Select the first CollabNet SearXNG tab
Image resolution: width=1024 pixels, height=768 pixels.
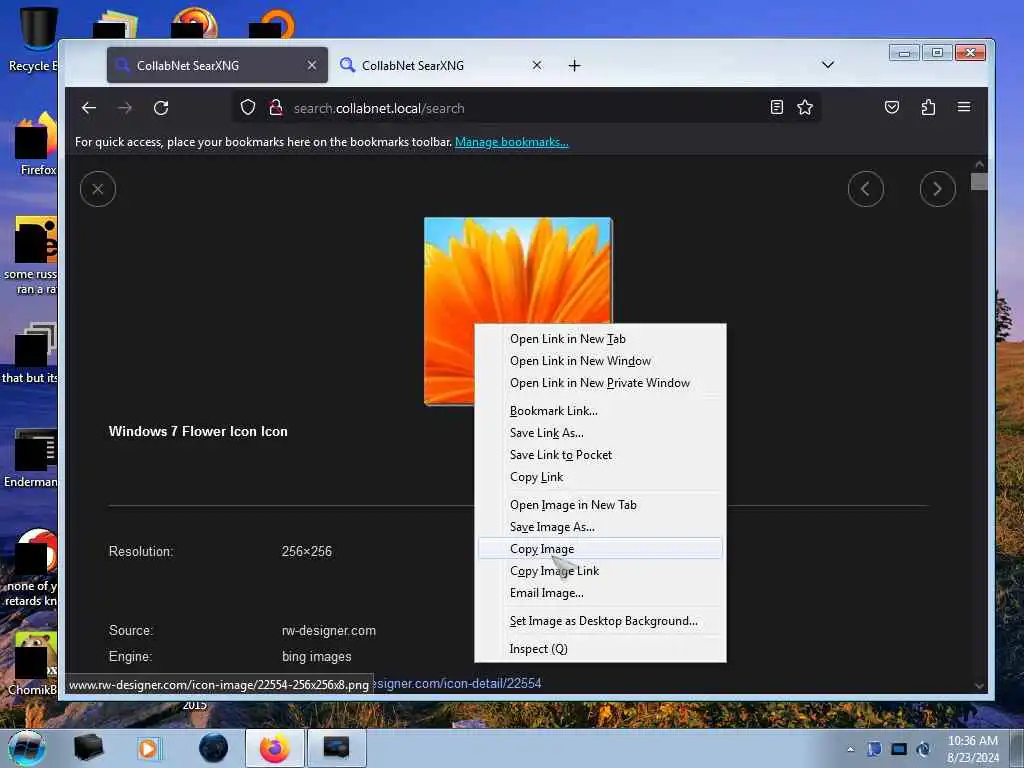[217, 65]
